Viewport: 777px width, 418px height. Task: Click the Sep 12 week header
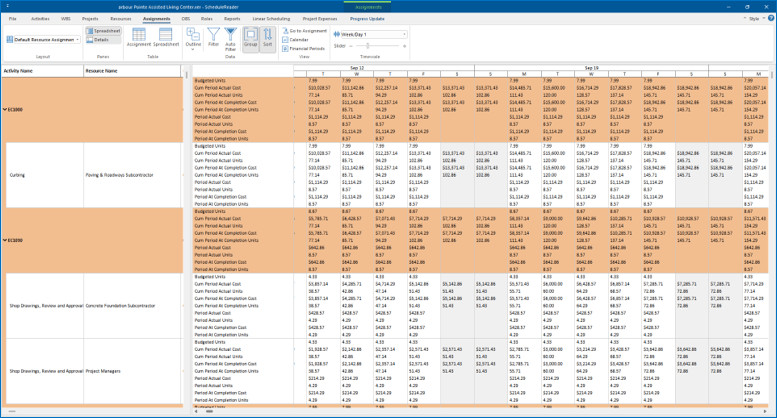point(357,68)
